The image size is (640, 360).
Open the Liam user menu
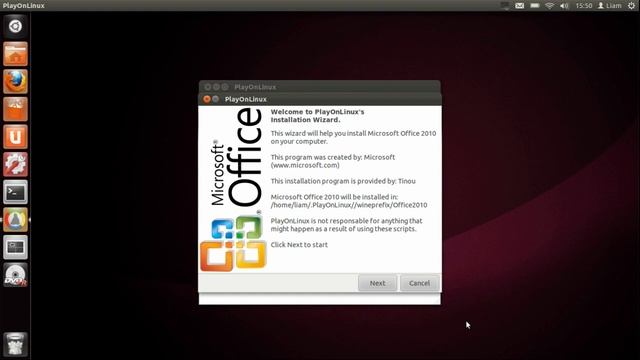(610, 6)
